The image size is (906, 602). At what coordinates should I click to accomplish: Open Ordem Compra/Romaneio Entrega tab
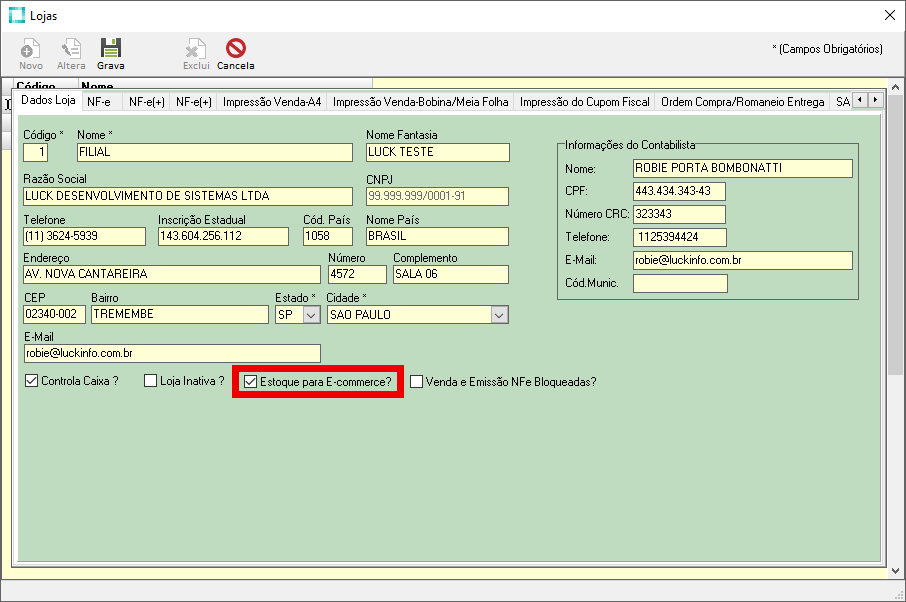point(743,102)
